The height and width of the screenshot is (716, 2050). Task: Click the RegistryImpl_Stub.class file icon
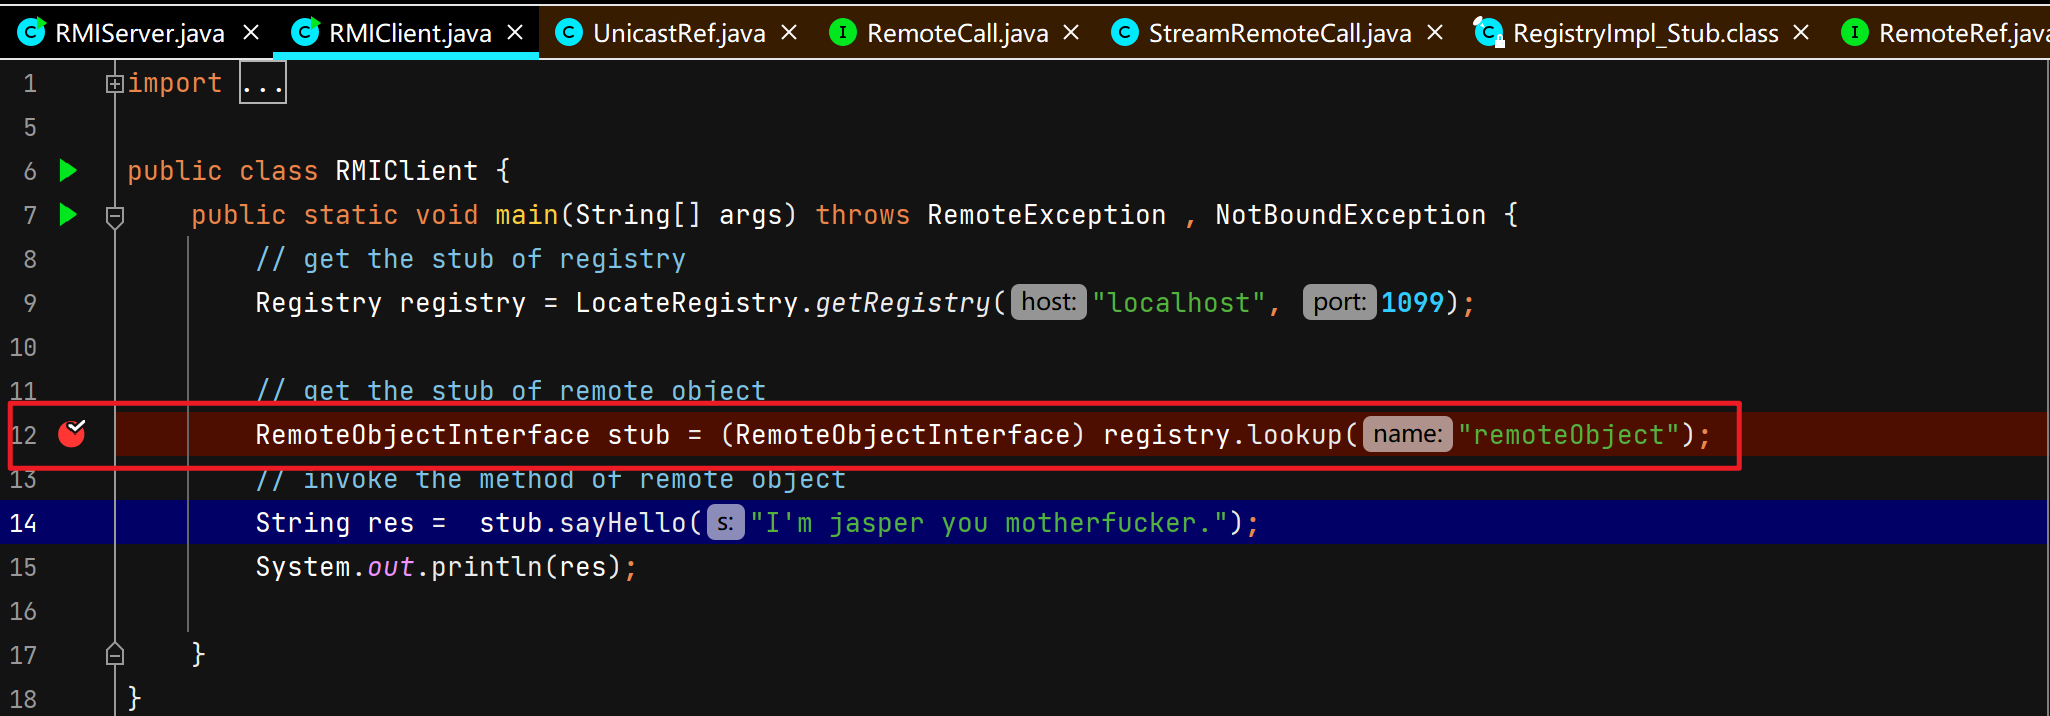tap(1489, 33)
